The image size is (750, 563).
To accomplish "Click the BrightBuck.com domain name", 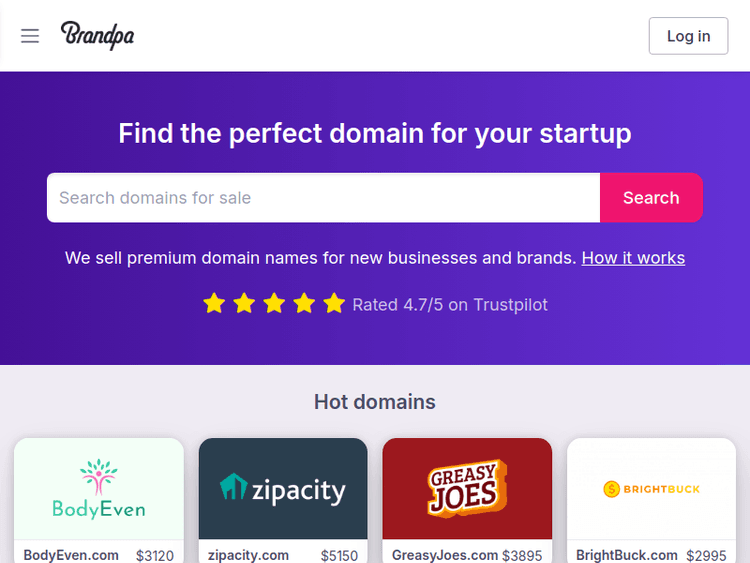I will (x=627, y=555).
